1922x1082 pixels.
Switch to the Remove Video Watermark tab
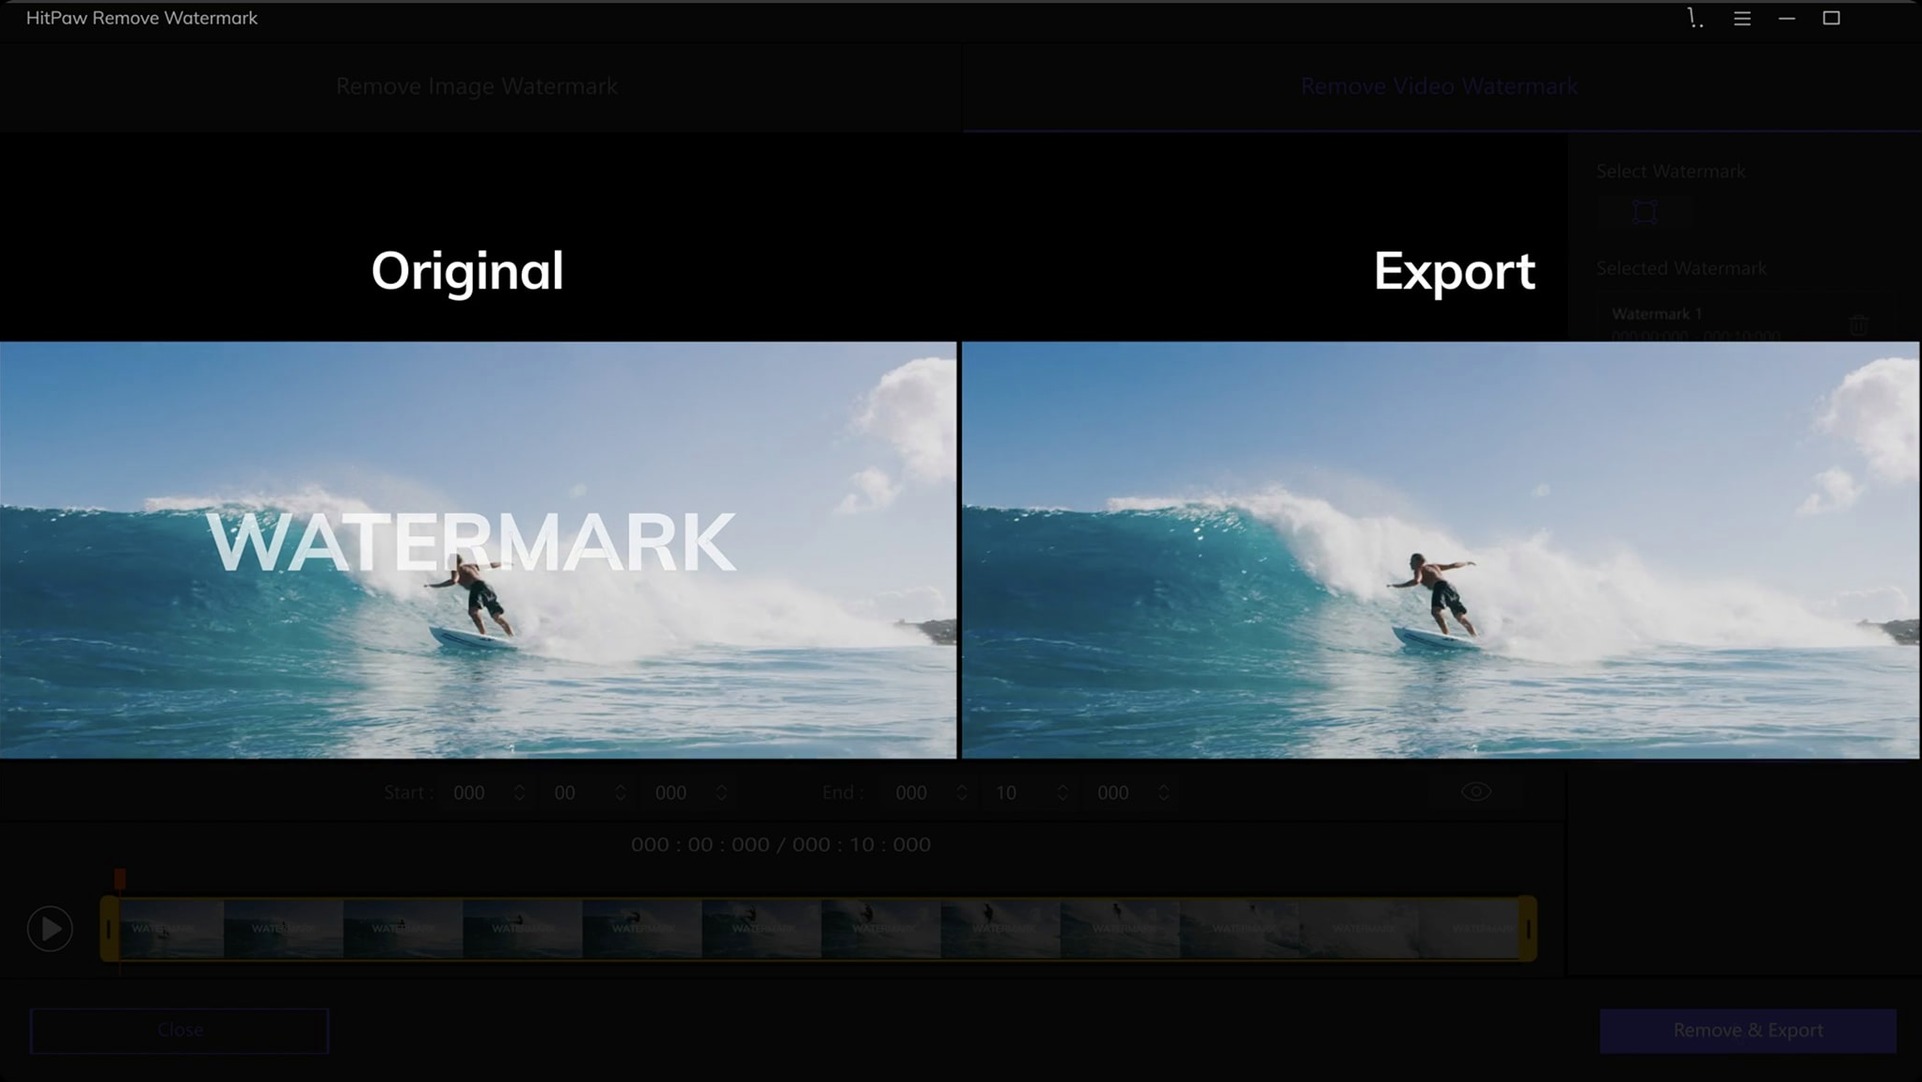pyautogui.click(x=1439, y=86)
